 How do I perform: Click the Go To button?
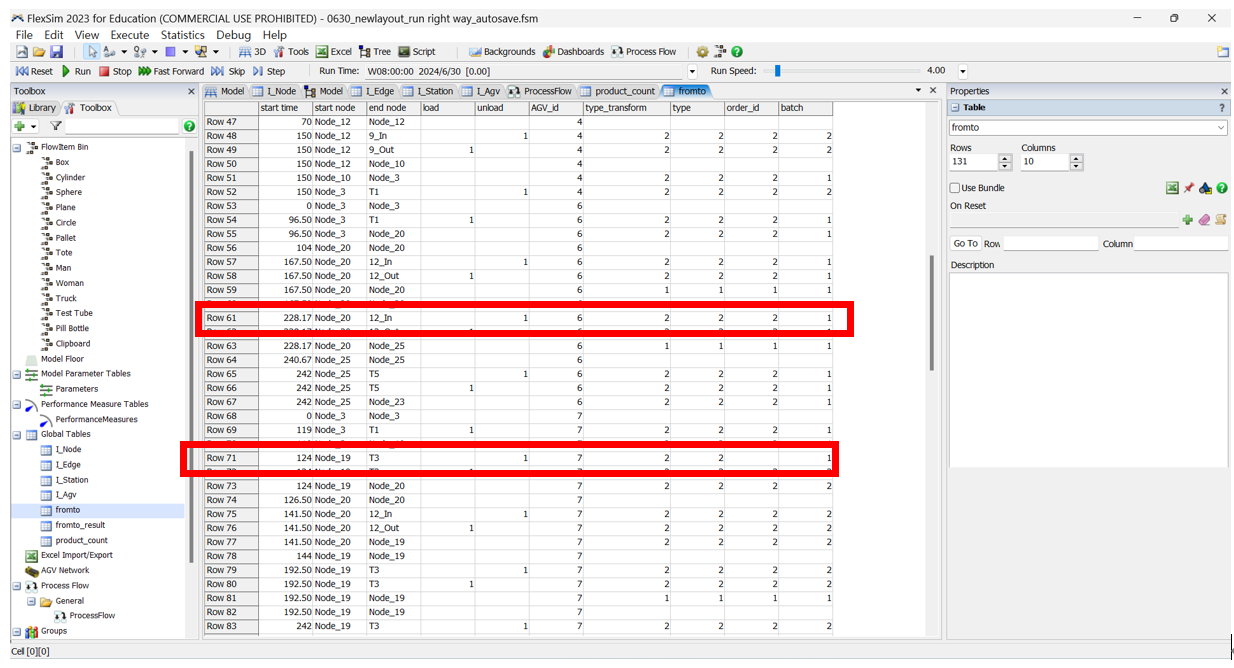point(965,244)
